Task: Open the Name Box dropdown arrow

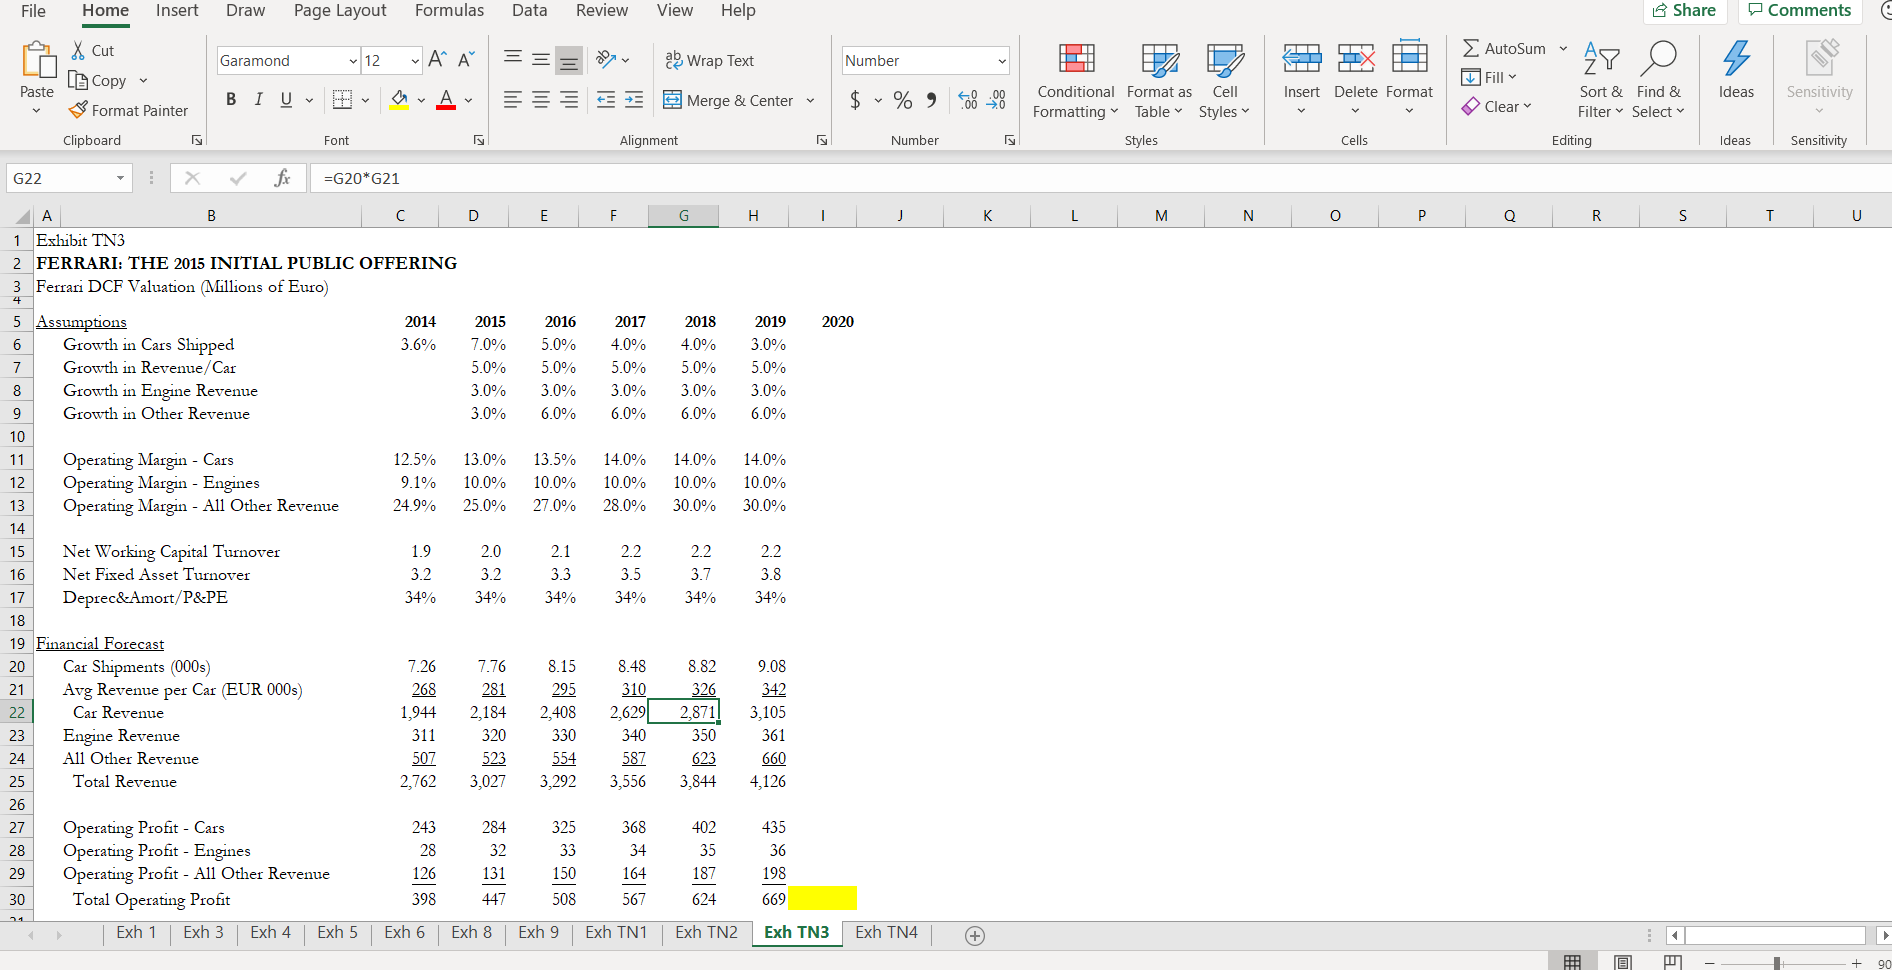Action: coord(120,178)
